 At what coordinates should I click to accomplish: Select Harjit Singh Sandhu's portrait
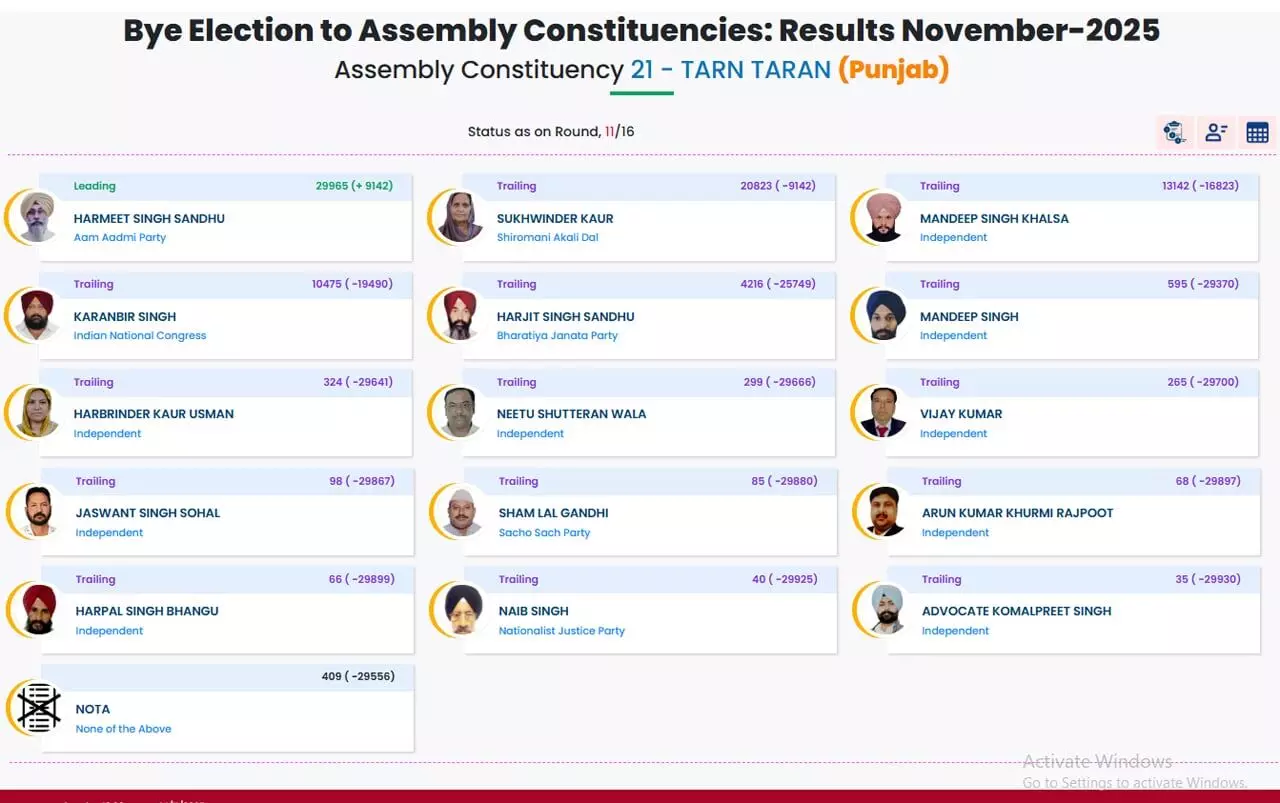click(461, 315)
